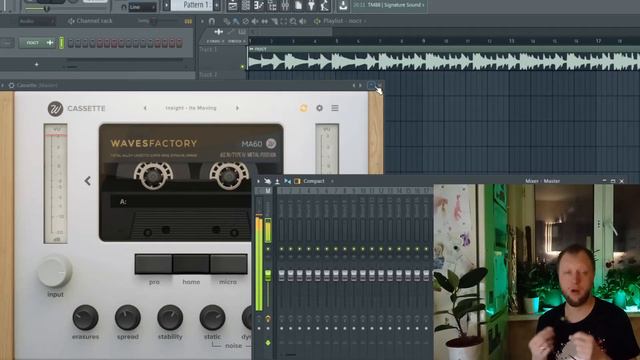Enable the home tape deck button
The width and height of the screenshot is (640, 360).
191,264
